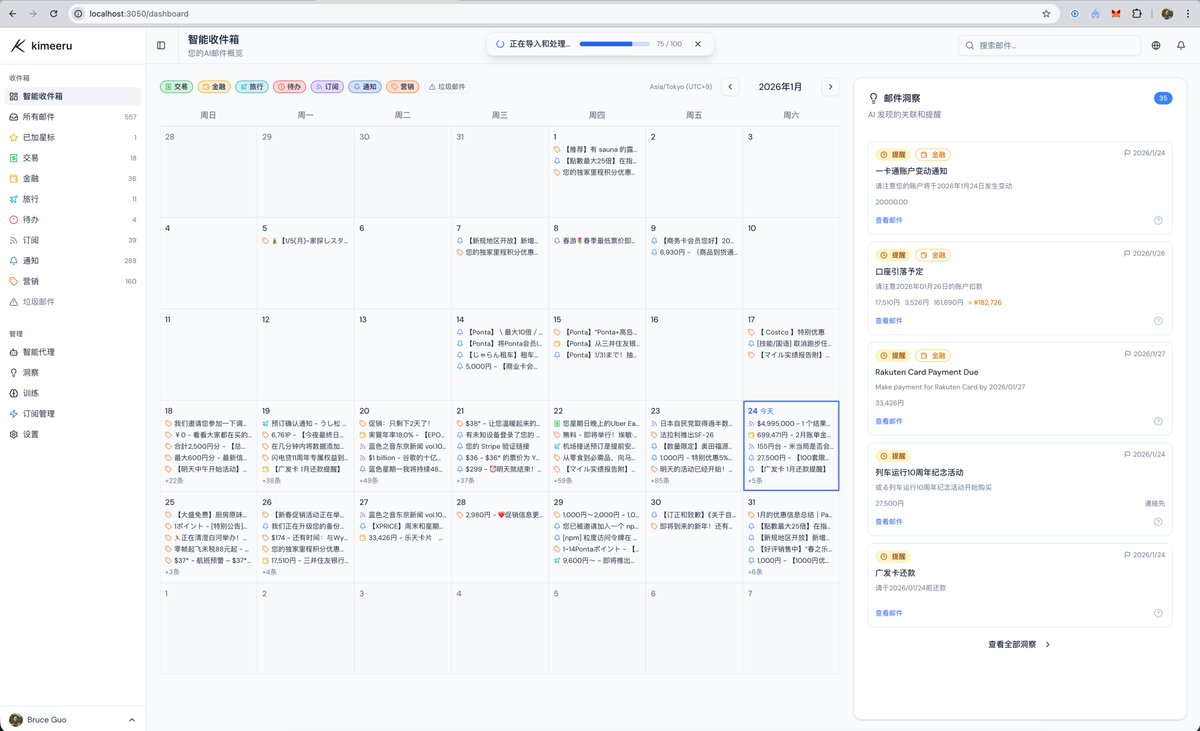Toggle the 待办 category filter
Image resolution: width=1200 pixels, height=731 pixels.
pyautogui.click(x=289, y=87)
